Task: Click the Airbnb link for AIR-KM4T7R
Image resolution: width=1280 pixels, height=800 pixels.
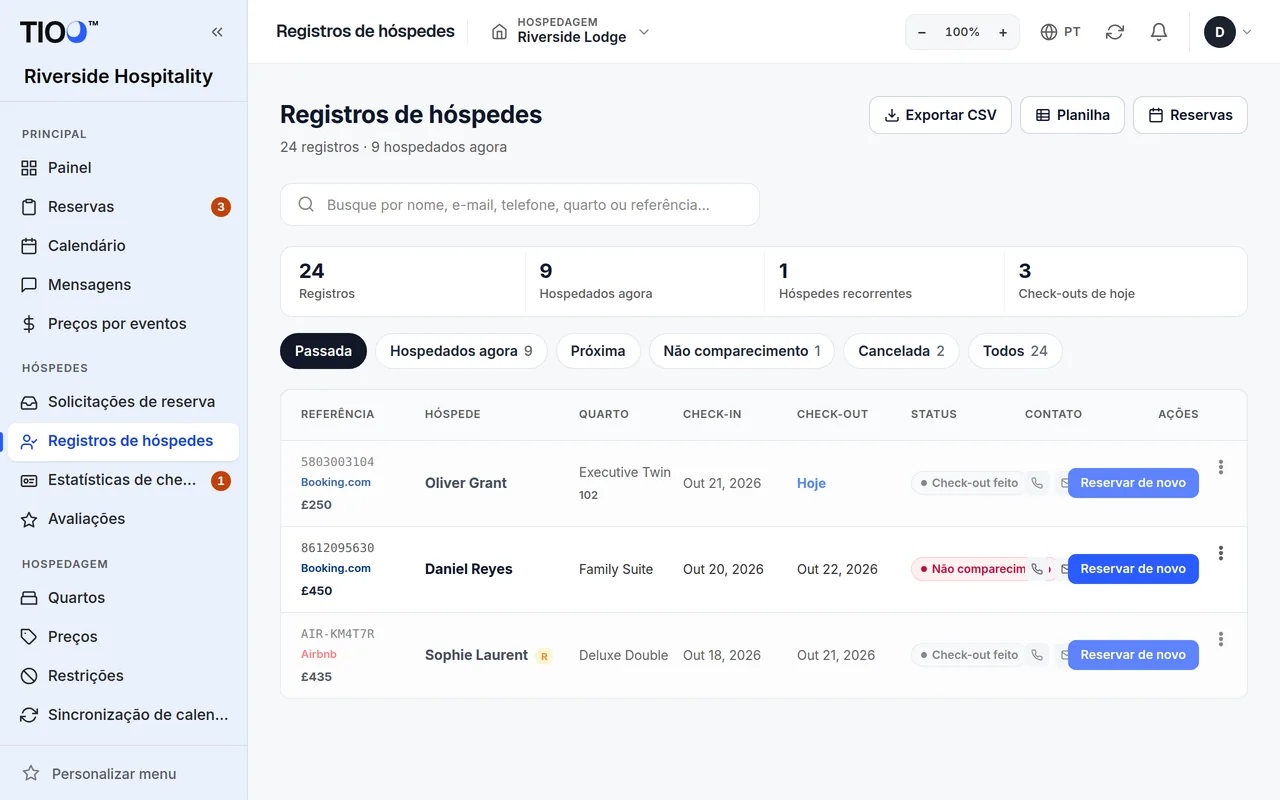Action: pyautogui.click(x=319, y=654)
